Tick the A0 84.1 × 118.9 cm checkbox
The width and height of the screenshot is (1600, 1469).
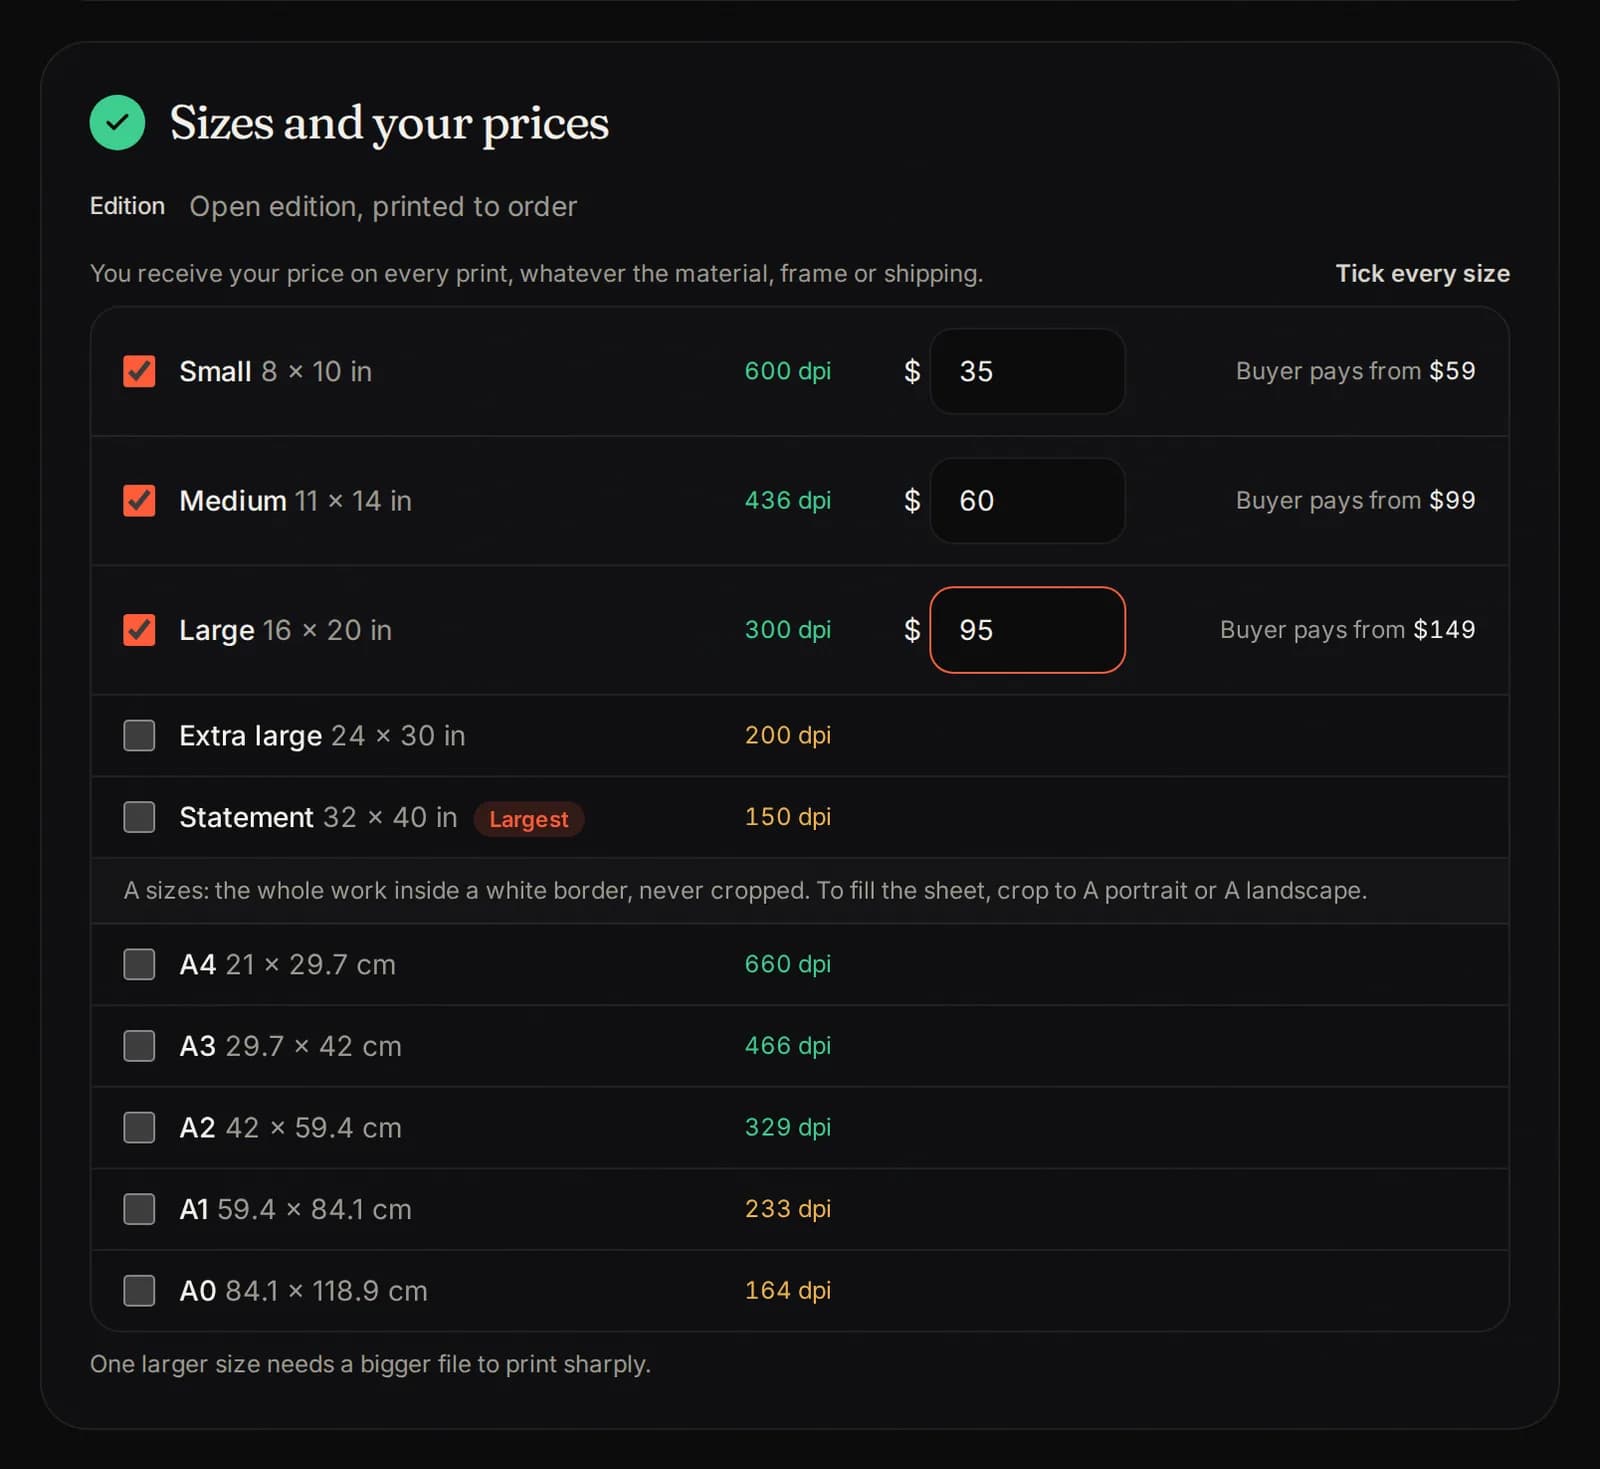tap(139, 1290)
